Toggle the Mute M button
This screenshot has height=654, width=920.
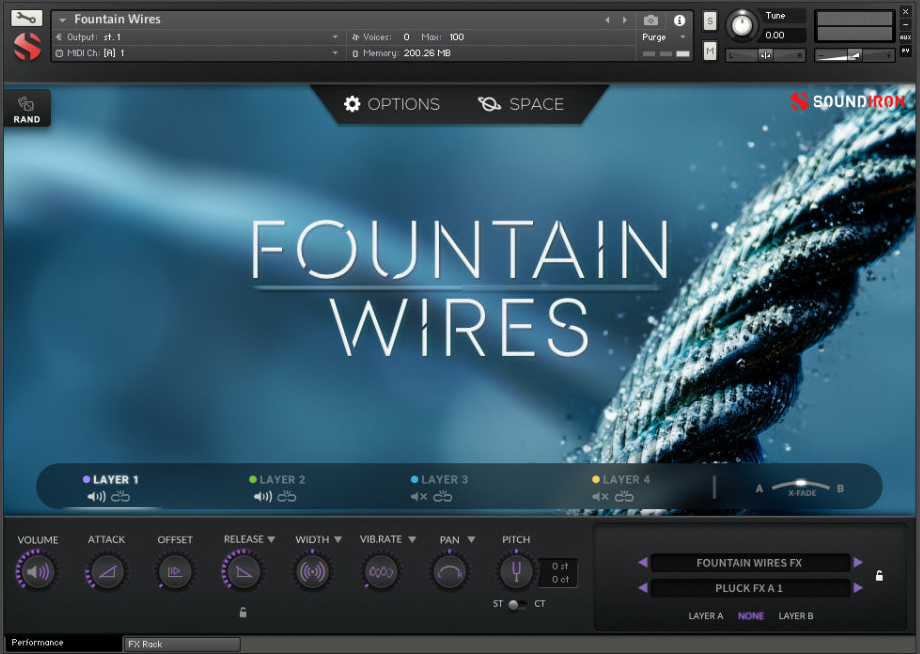tap(710, 52)
